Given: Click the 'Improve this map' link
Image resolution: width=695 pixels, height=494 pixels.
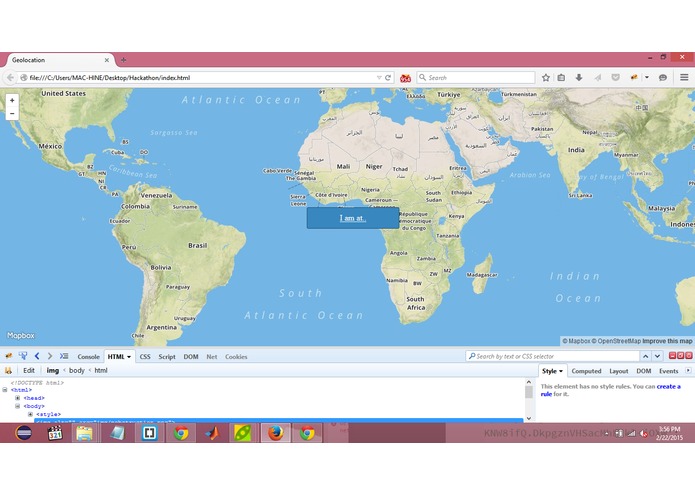Looking at the screenshot, I should 667,341.
